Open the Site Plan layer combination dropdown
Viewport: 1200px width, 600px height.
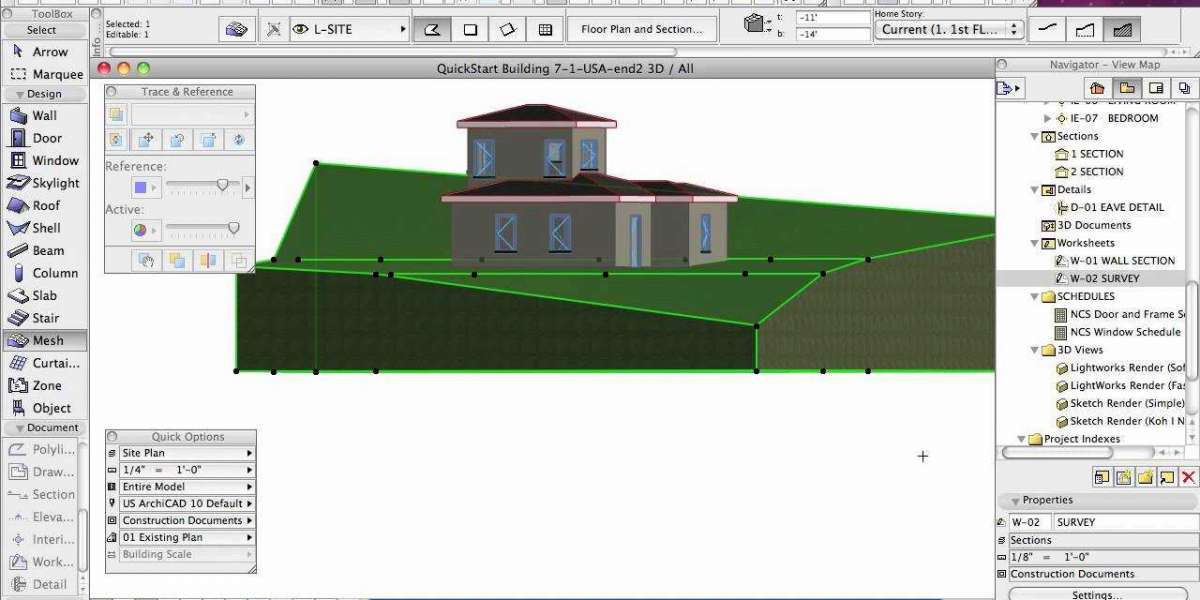tap(187, 453)
